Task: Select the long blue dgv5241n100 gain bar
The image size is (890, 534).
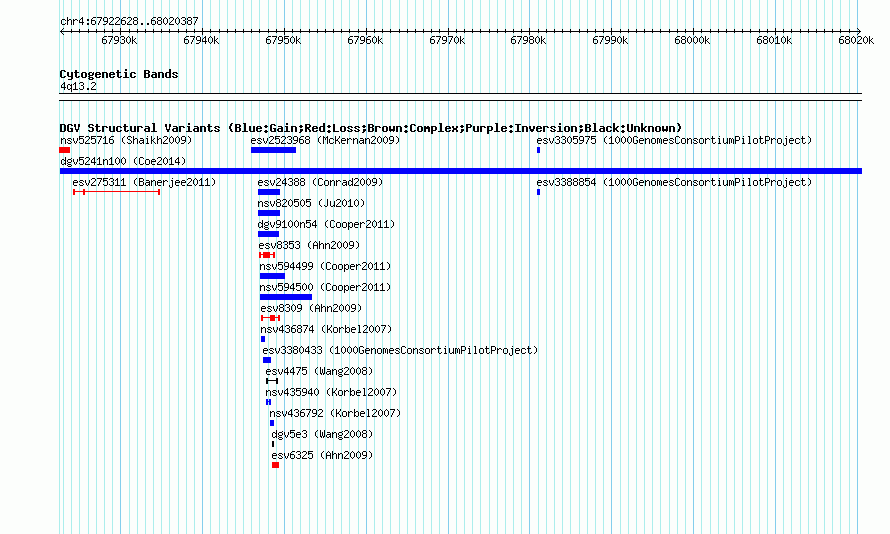Action: (461, 171)
